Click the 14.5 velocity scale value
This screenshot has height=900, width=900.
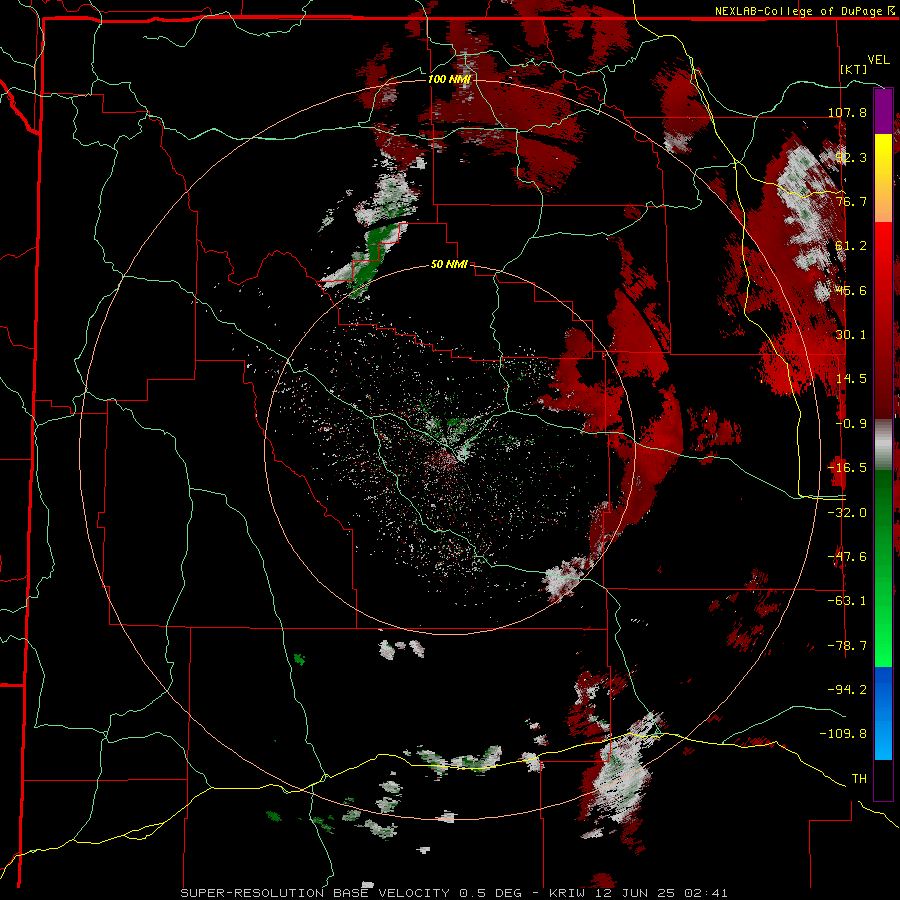[851, 379]
